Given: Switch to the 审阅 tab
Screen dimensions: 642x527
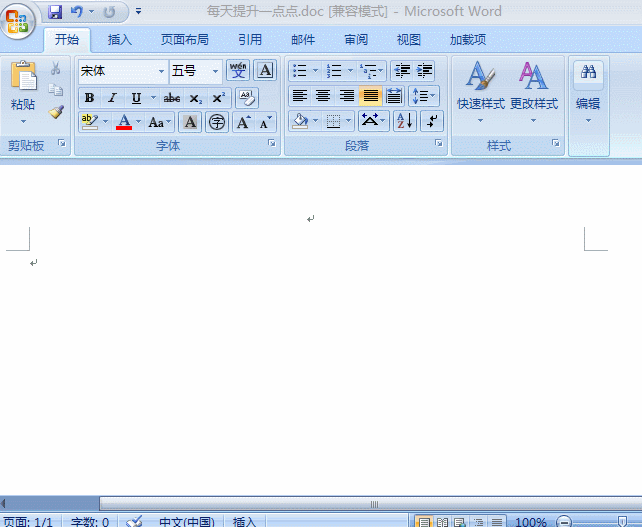Looking at the screenshot, I should coord(356,39).
